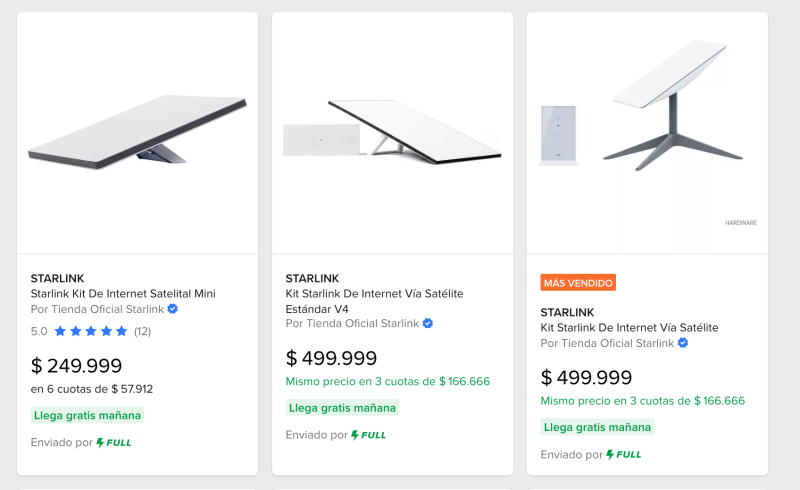Image resolution: width=800 pixels, height=490 pixels.
Task: Click Estándar V4 dish and router image
Action: [392, 132]
